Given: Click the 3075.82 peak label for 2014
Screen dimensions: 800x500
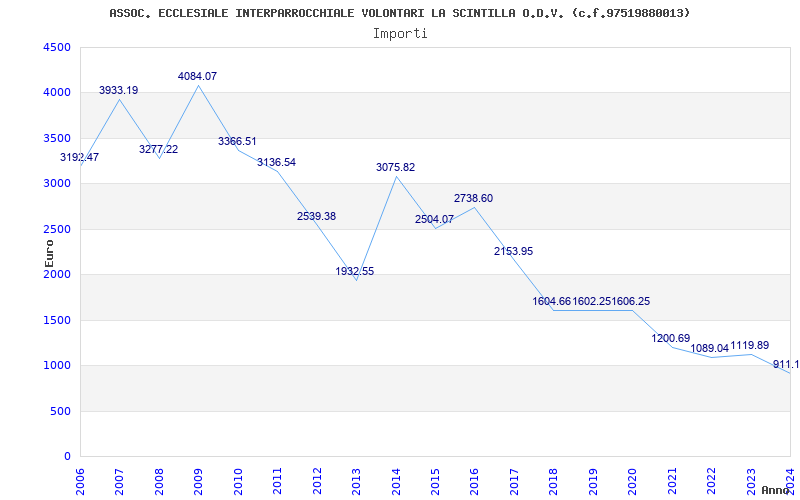Looking at the screenshot, I should click(395, 167).
